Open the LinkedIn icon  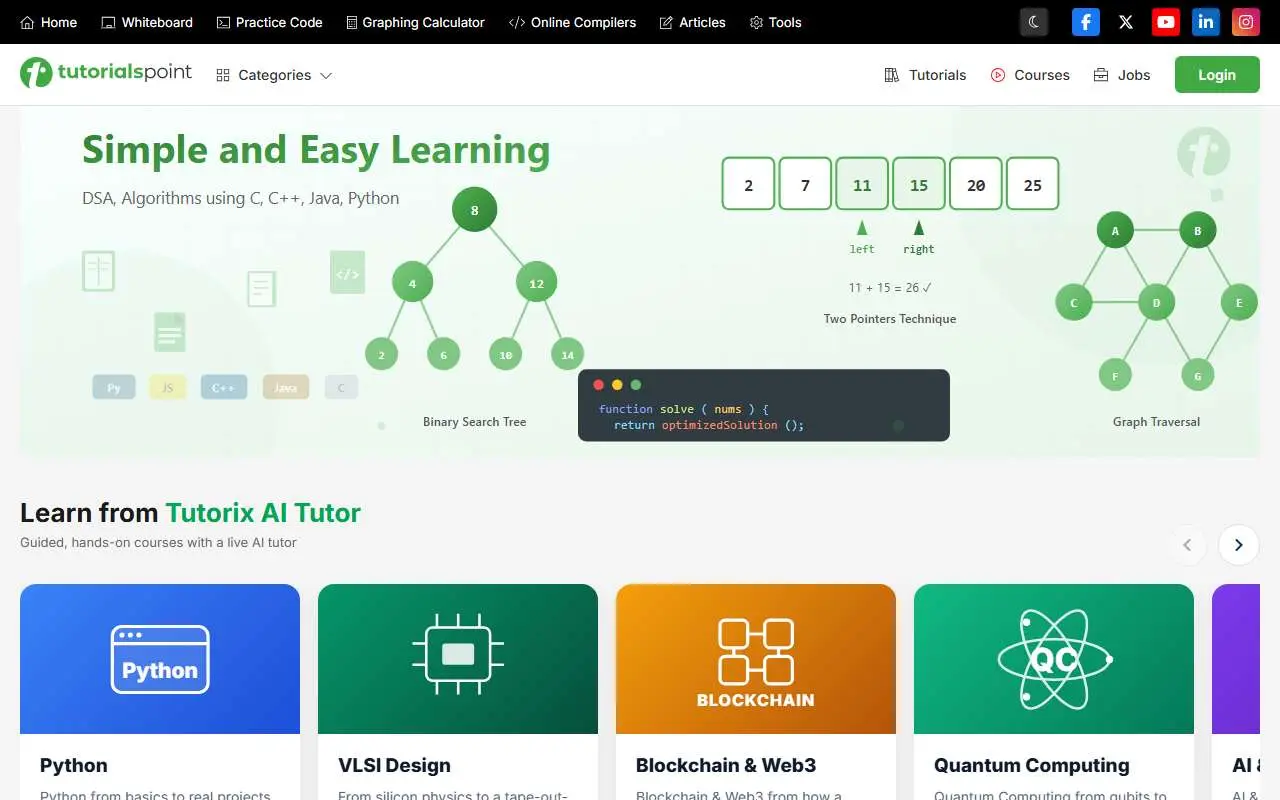click(1206, 22)
